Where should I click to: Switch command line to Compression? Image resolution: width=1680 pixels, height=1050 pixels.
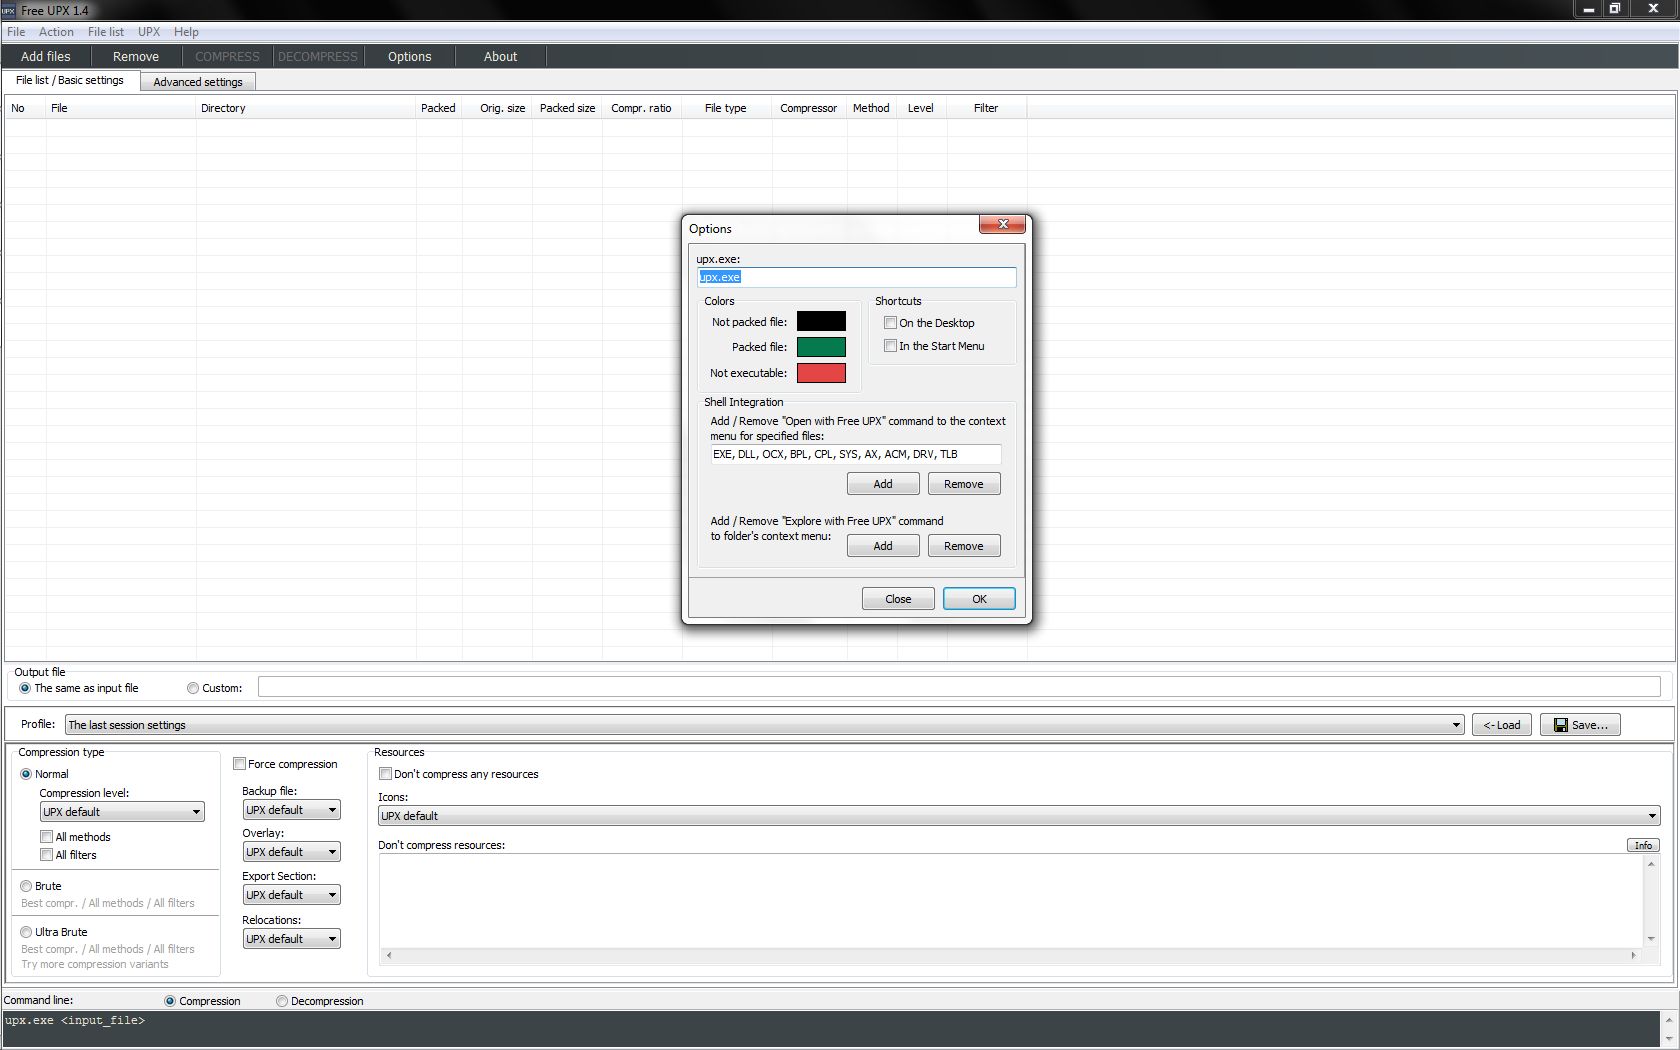170,1001
